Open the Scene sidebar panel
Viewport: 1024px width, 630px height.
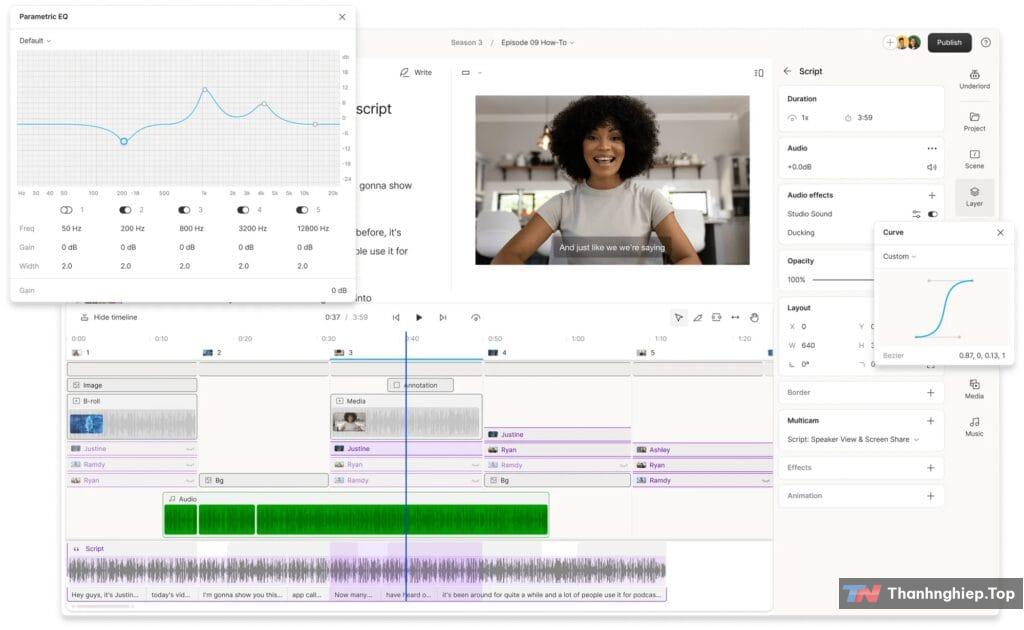tap(974, 159)
